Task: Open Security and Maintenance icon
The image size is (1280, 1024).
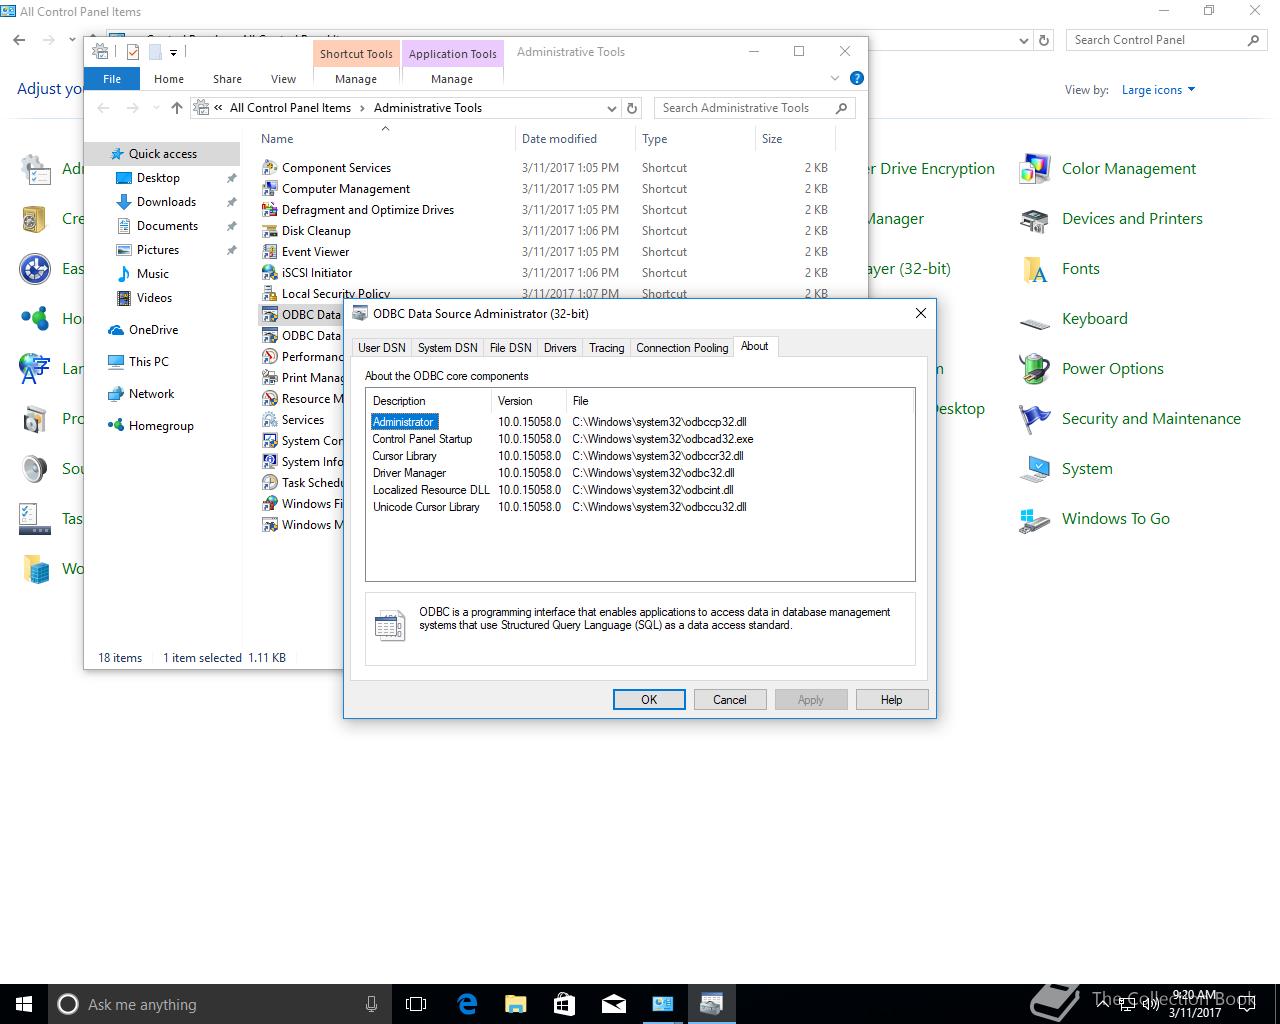Action: (x=1035, y=419)
